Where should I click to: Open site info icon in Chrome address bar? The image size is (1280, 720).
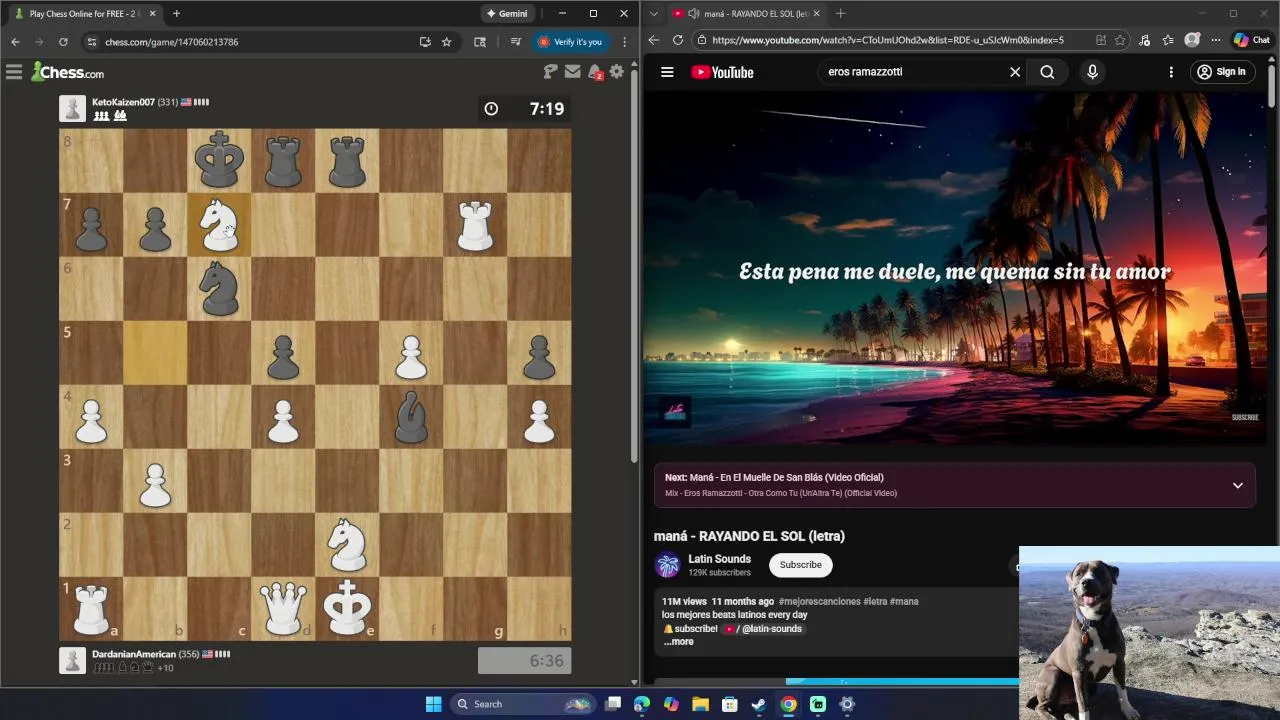tap(91, 42)
